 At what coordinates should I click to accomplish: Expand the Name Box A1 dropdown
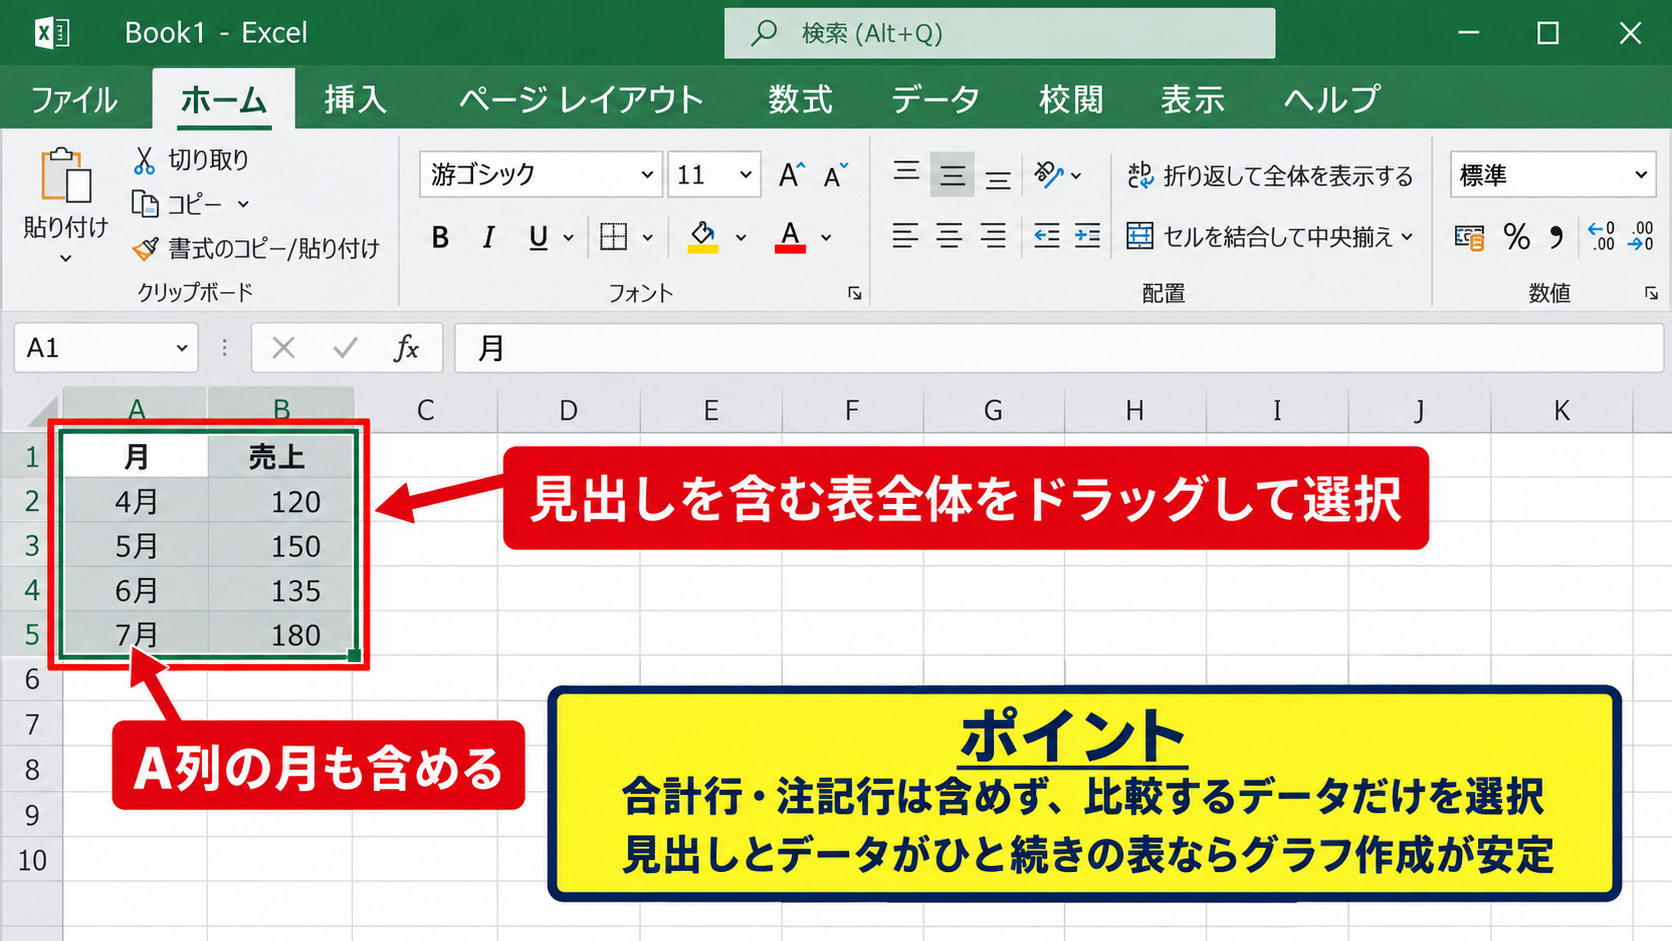[181, 348]
